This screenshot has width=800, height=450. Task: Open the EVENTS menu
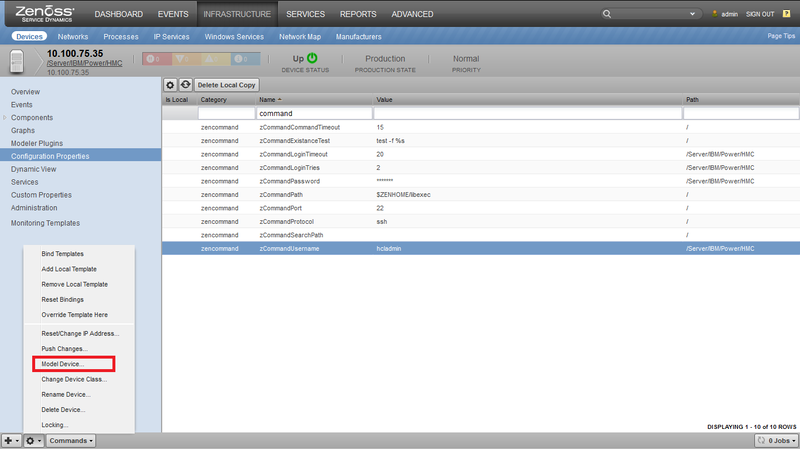click(x=173, y=14)
